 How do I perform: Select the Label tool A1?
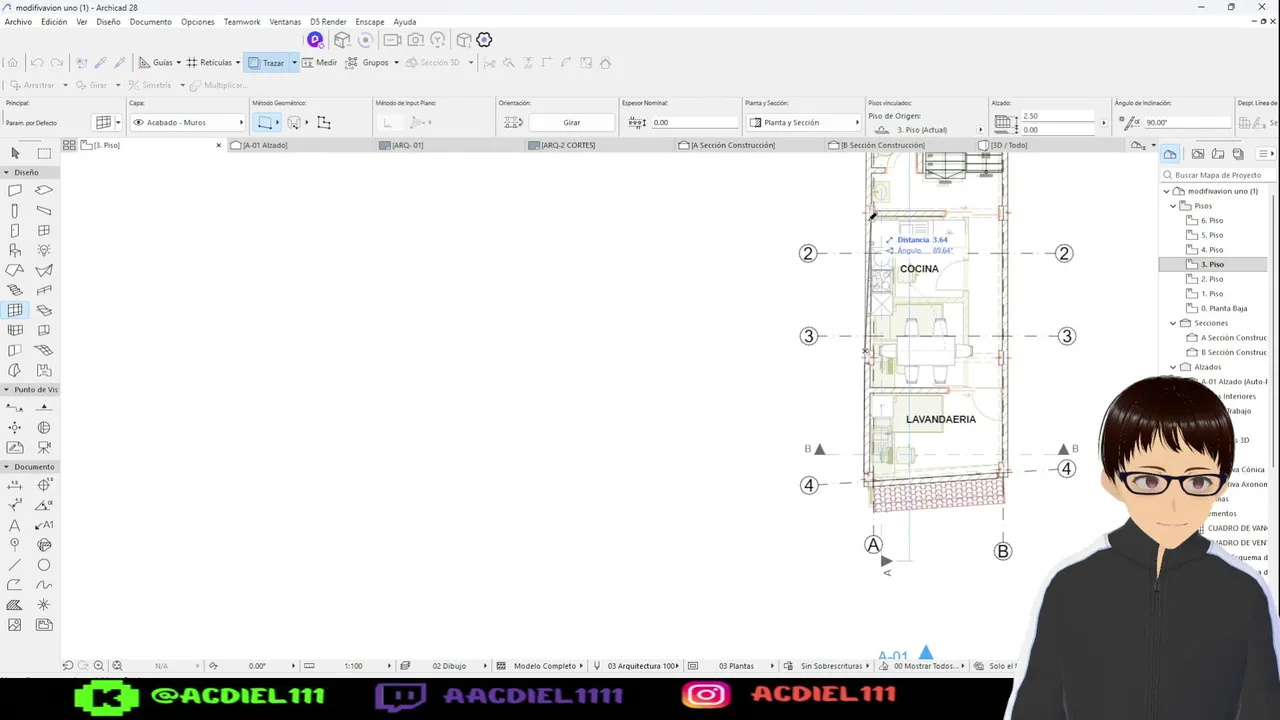44,525
